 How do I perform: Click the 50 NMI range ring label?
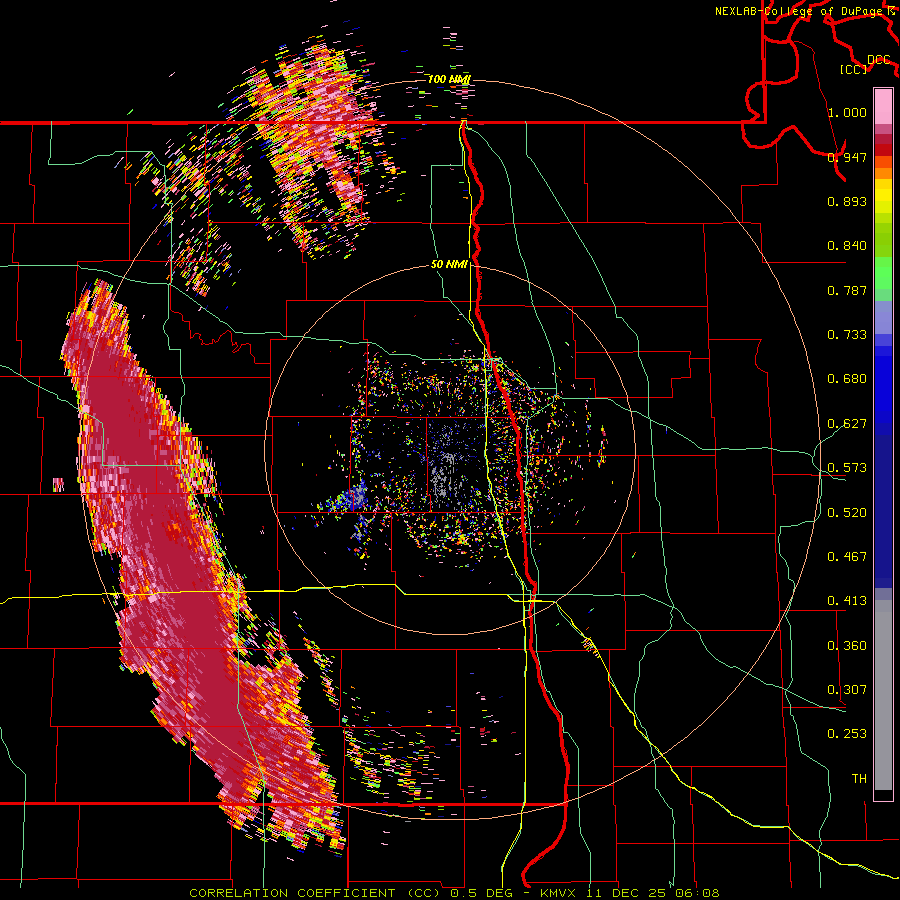coord(449,265)
